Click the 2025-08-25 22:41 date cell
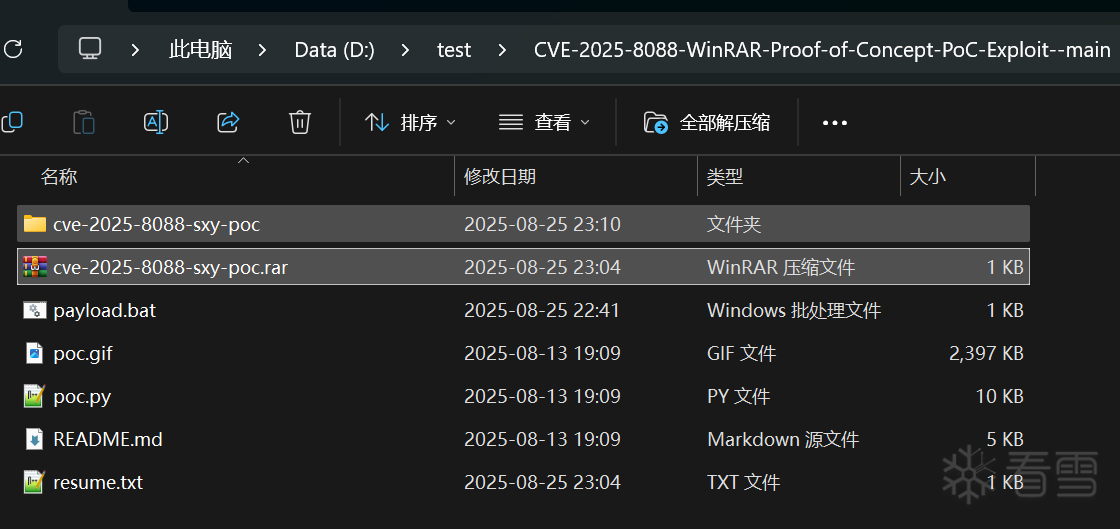 [542, 311]
